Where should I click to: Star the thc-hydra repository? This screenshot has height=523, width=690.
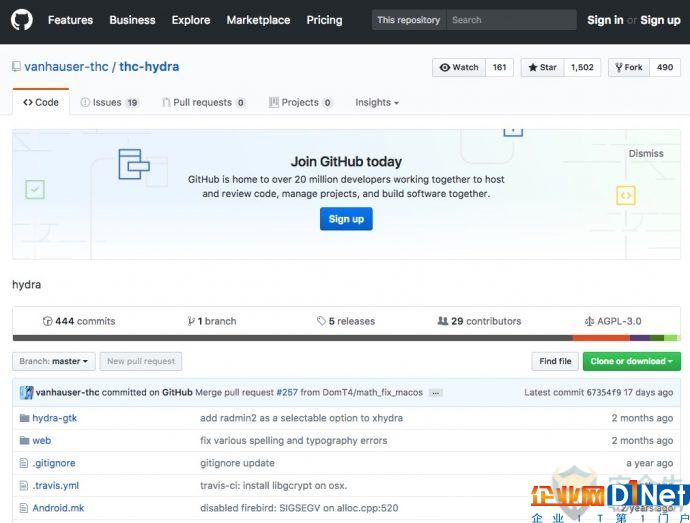coord(543,67)
